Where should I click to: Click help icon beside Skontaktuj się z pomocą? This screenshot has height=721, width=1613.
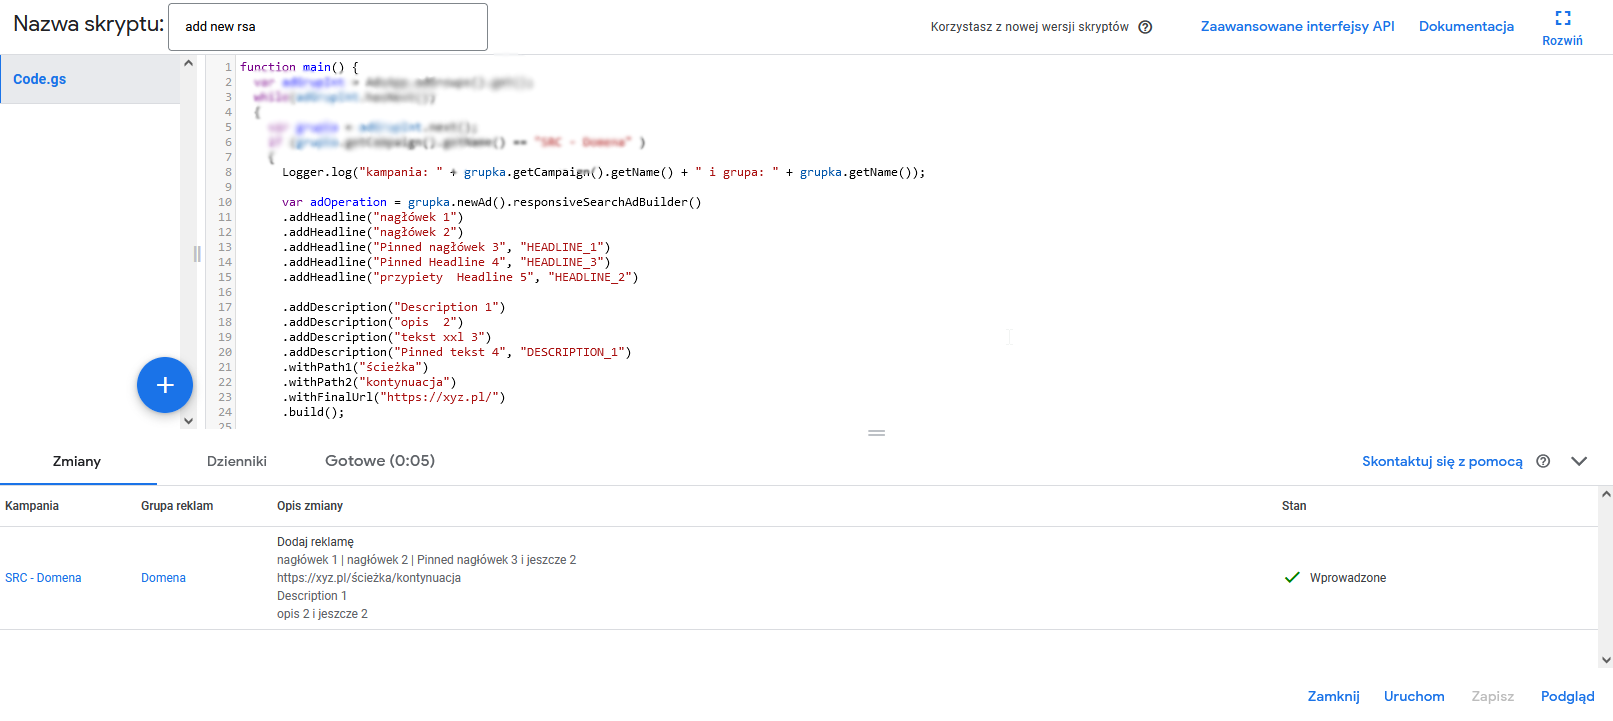1543,461
